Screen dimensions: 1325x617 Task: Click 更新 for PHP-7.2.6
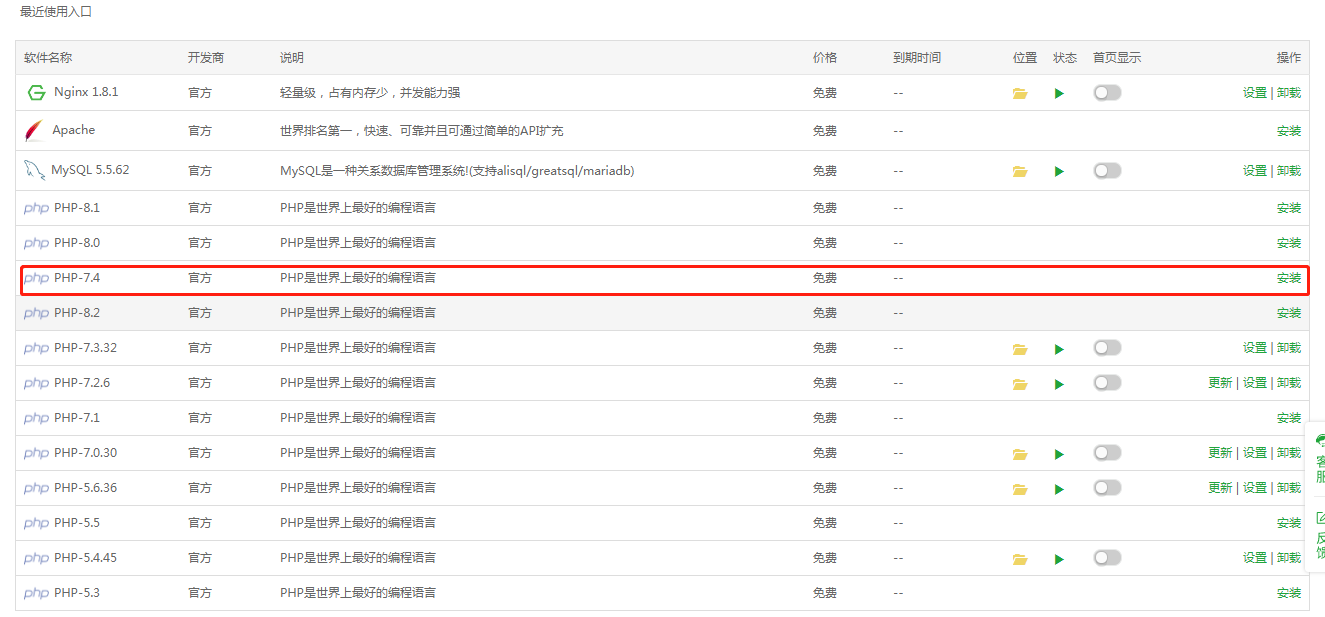pos(1220,383)
